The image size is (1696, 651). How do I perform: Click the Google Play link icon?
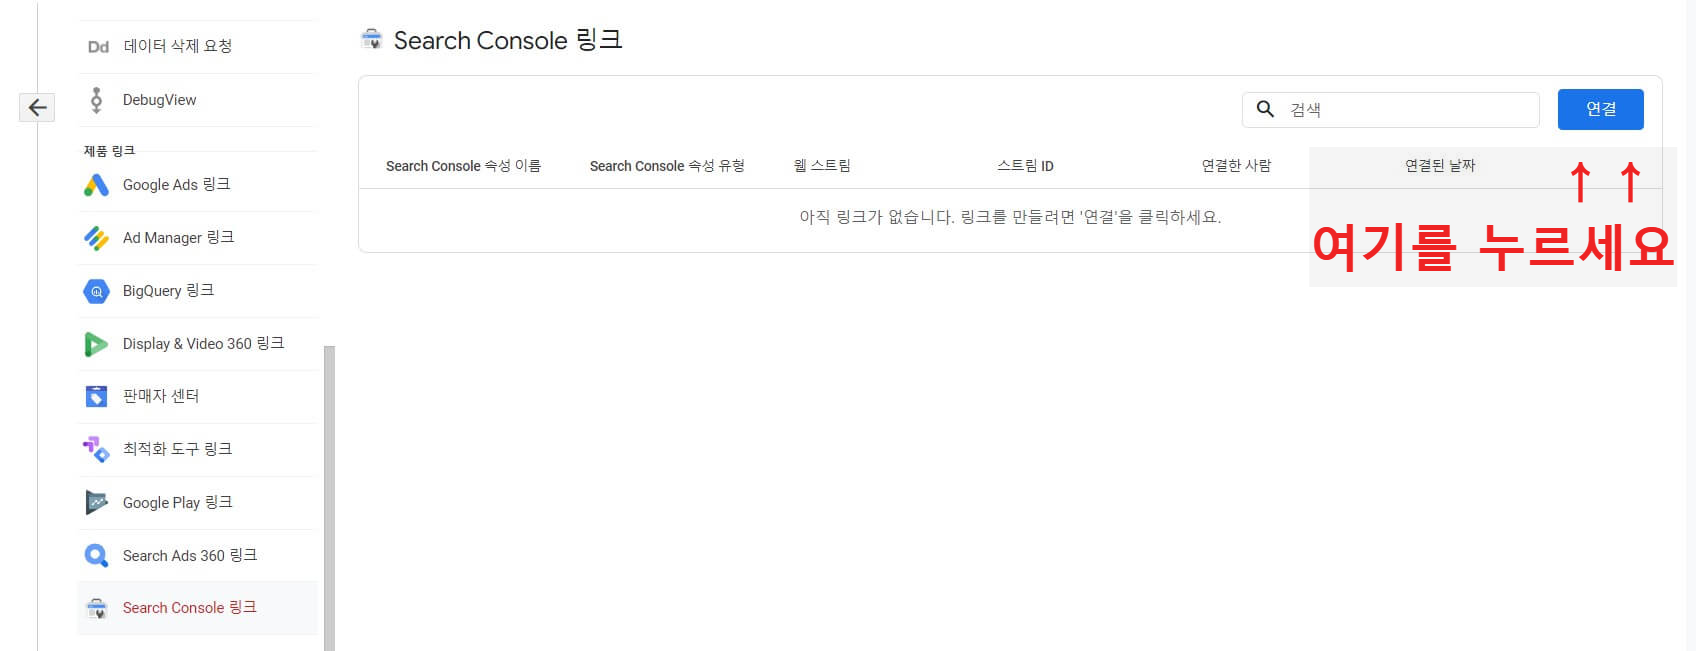pos(97,502)
